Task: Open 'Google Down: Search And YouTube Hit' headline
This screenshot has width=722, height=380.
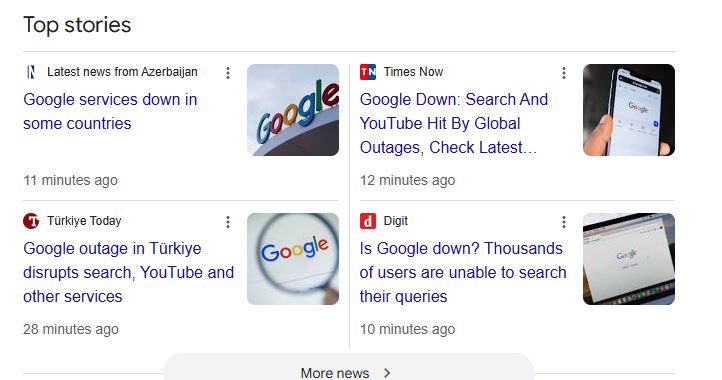Action: pos(454,123)
